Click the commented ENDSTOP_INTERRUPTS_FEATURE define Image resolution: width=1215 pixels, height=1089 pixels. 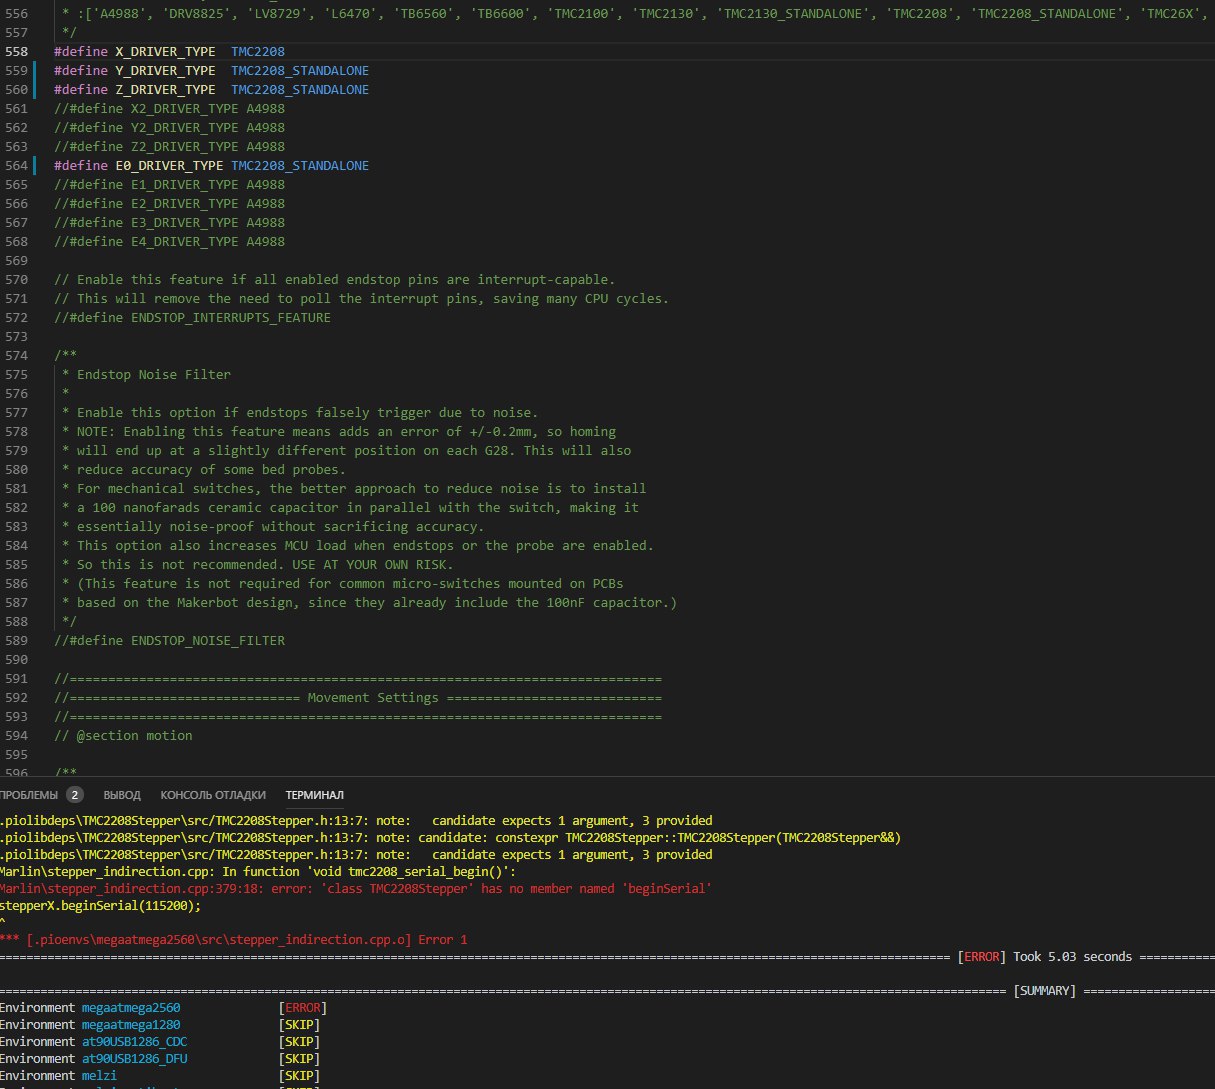[192, 318]
